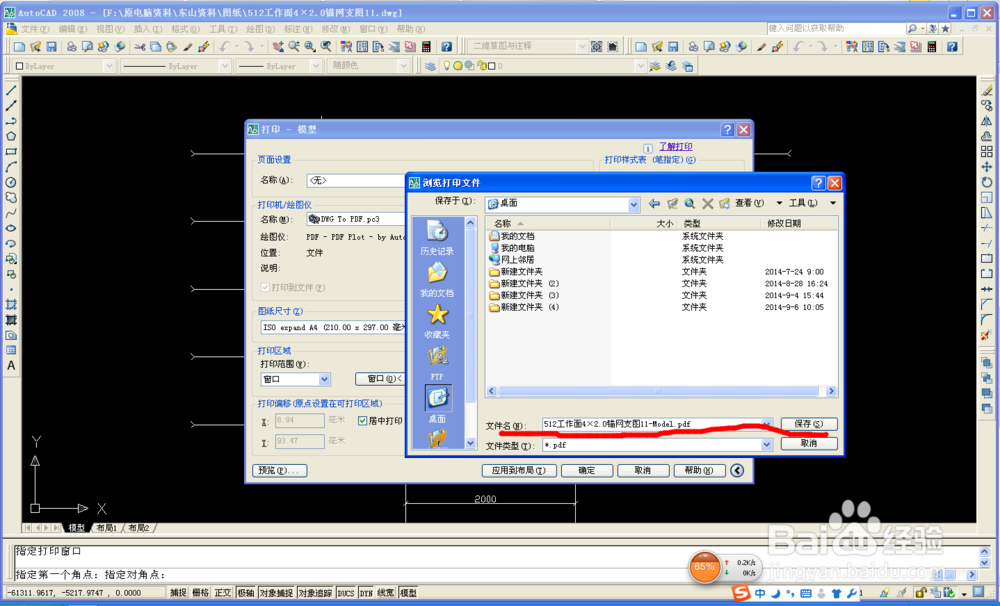Click the Match Properties brush icon

click(188, 47)
